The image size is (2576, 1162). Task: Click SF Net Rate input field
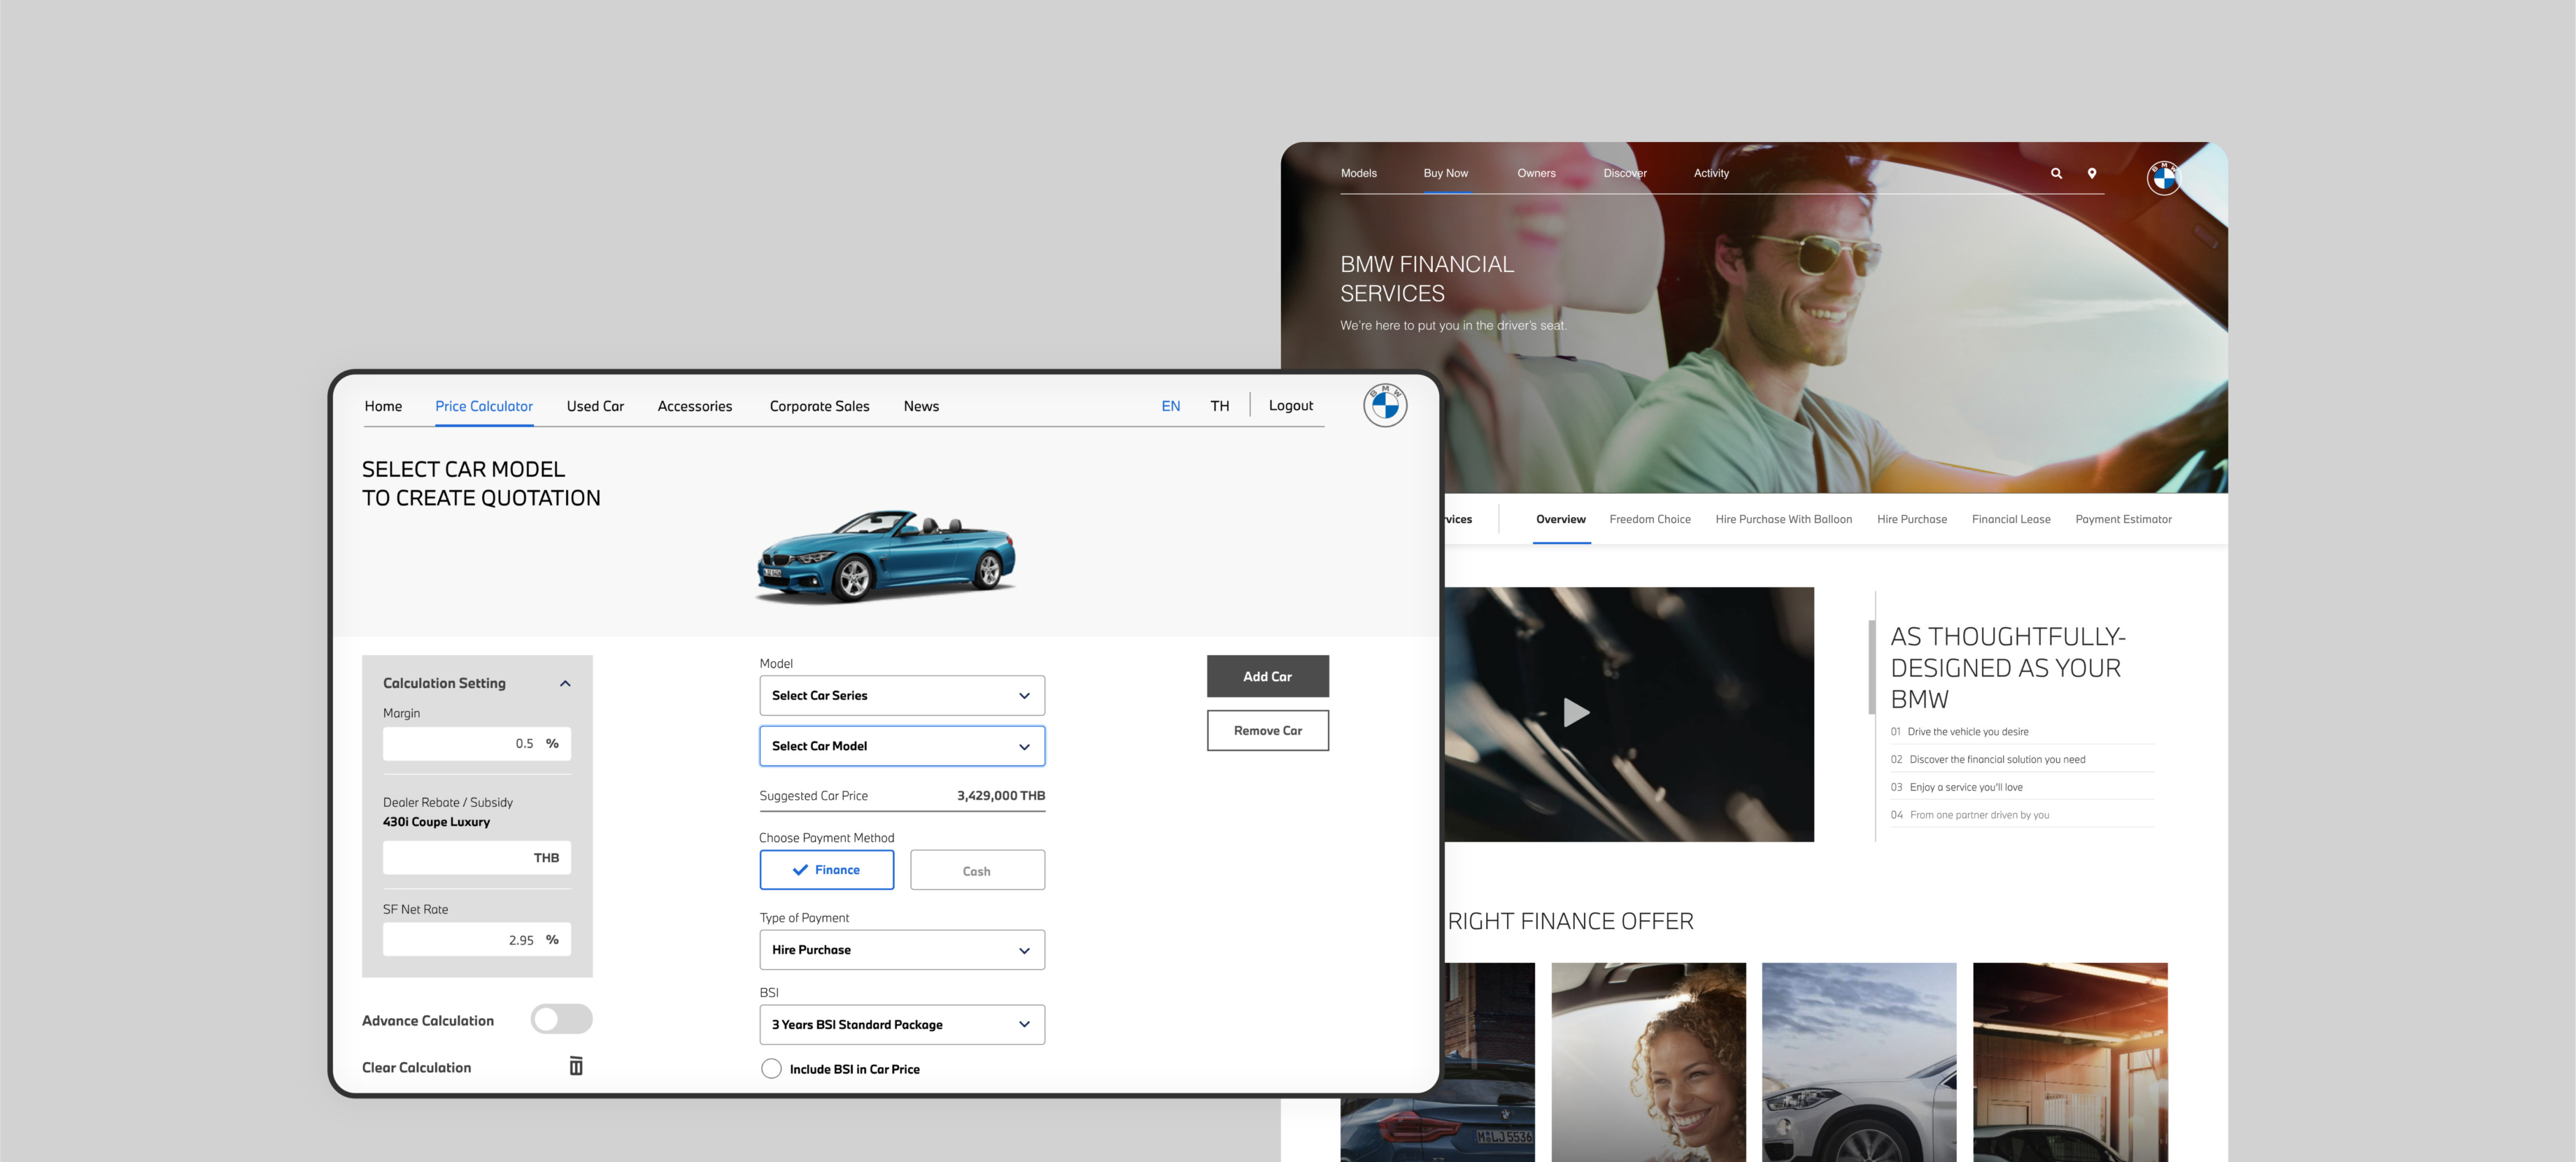coord(476,939)
